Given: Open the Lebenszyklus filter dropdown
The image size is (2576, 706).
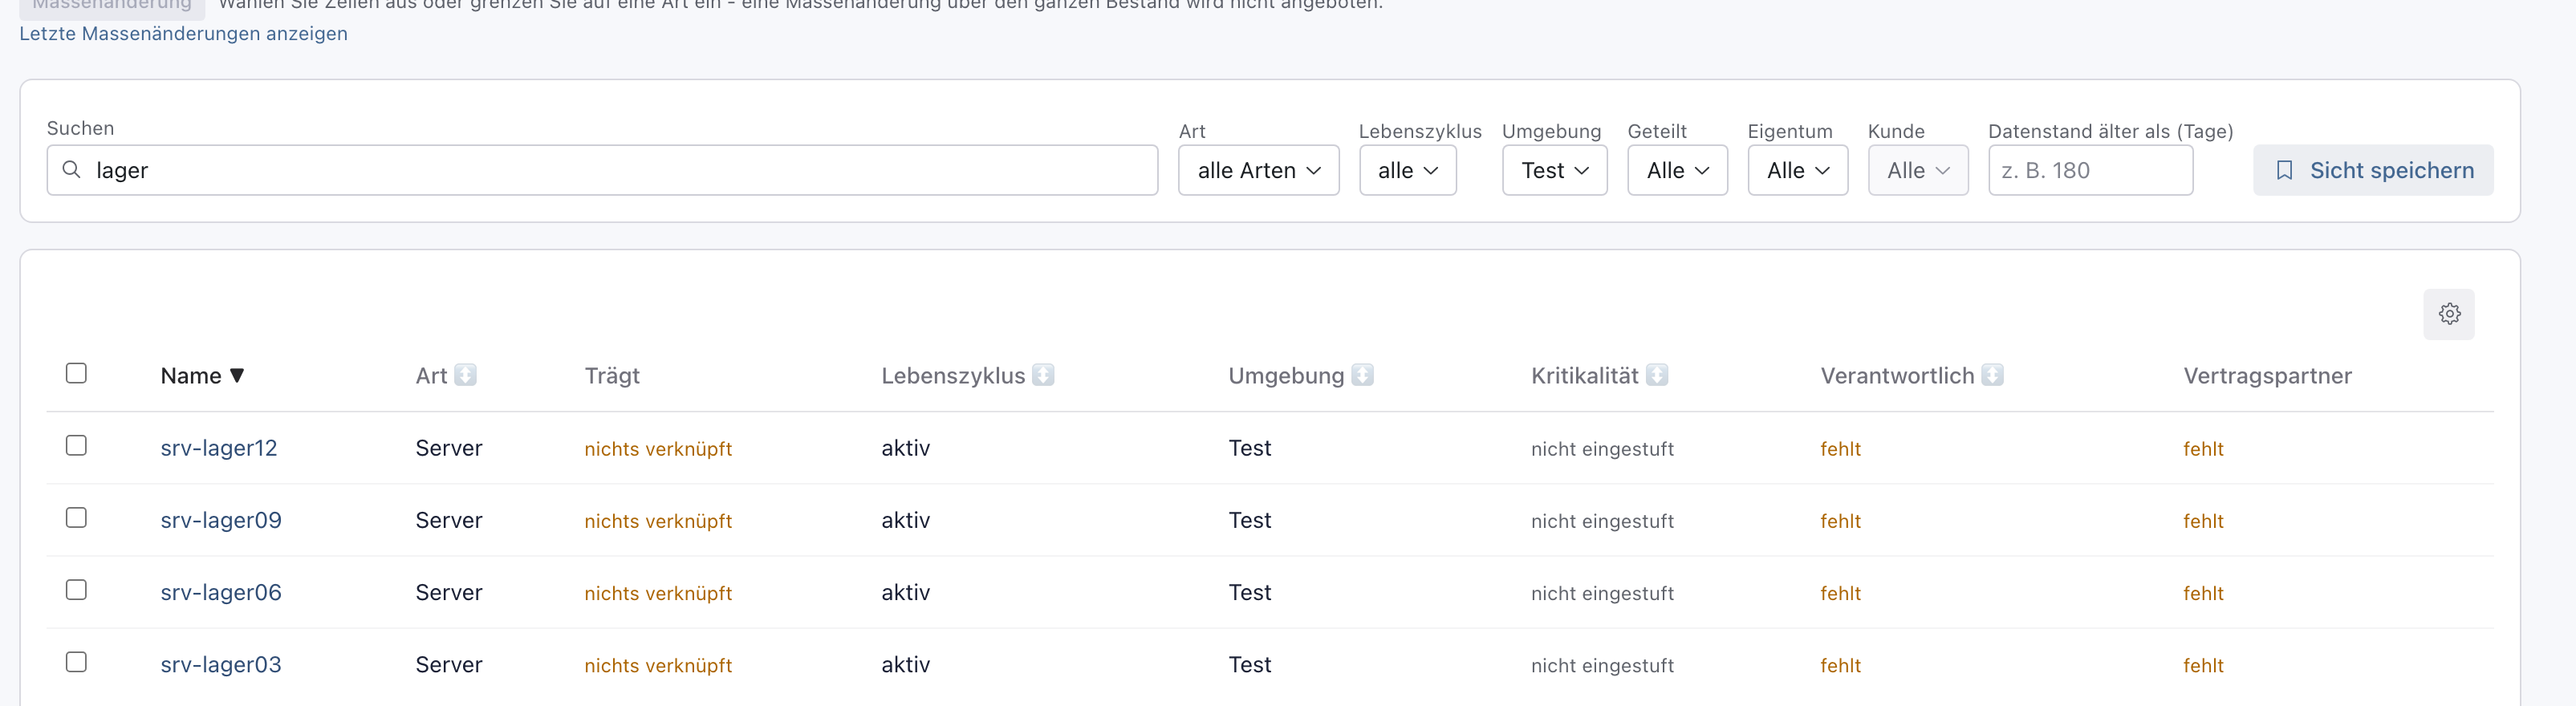Looking at the screenshot, I should (x=1407, y=170).
